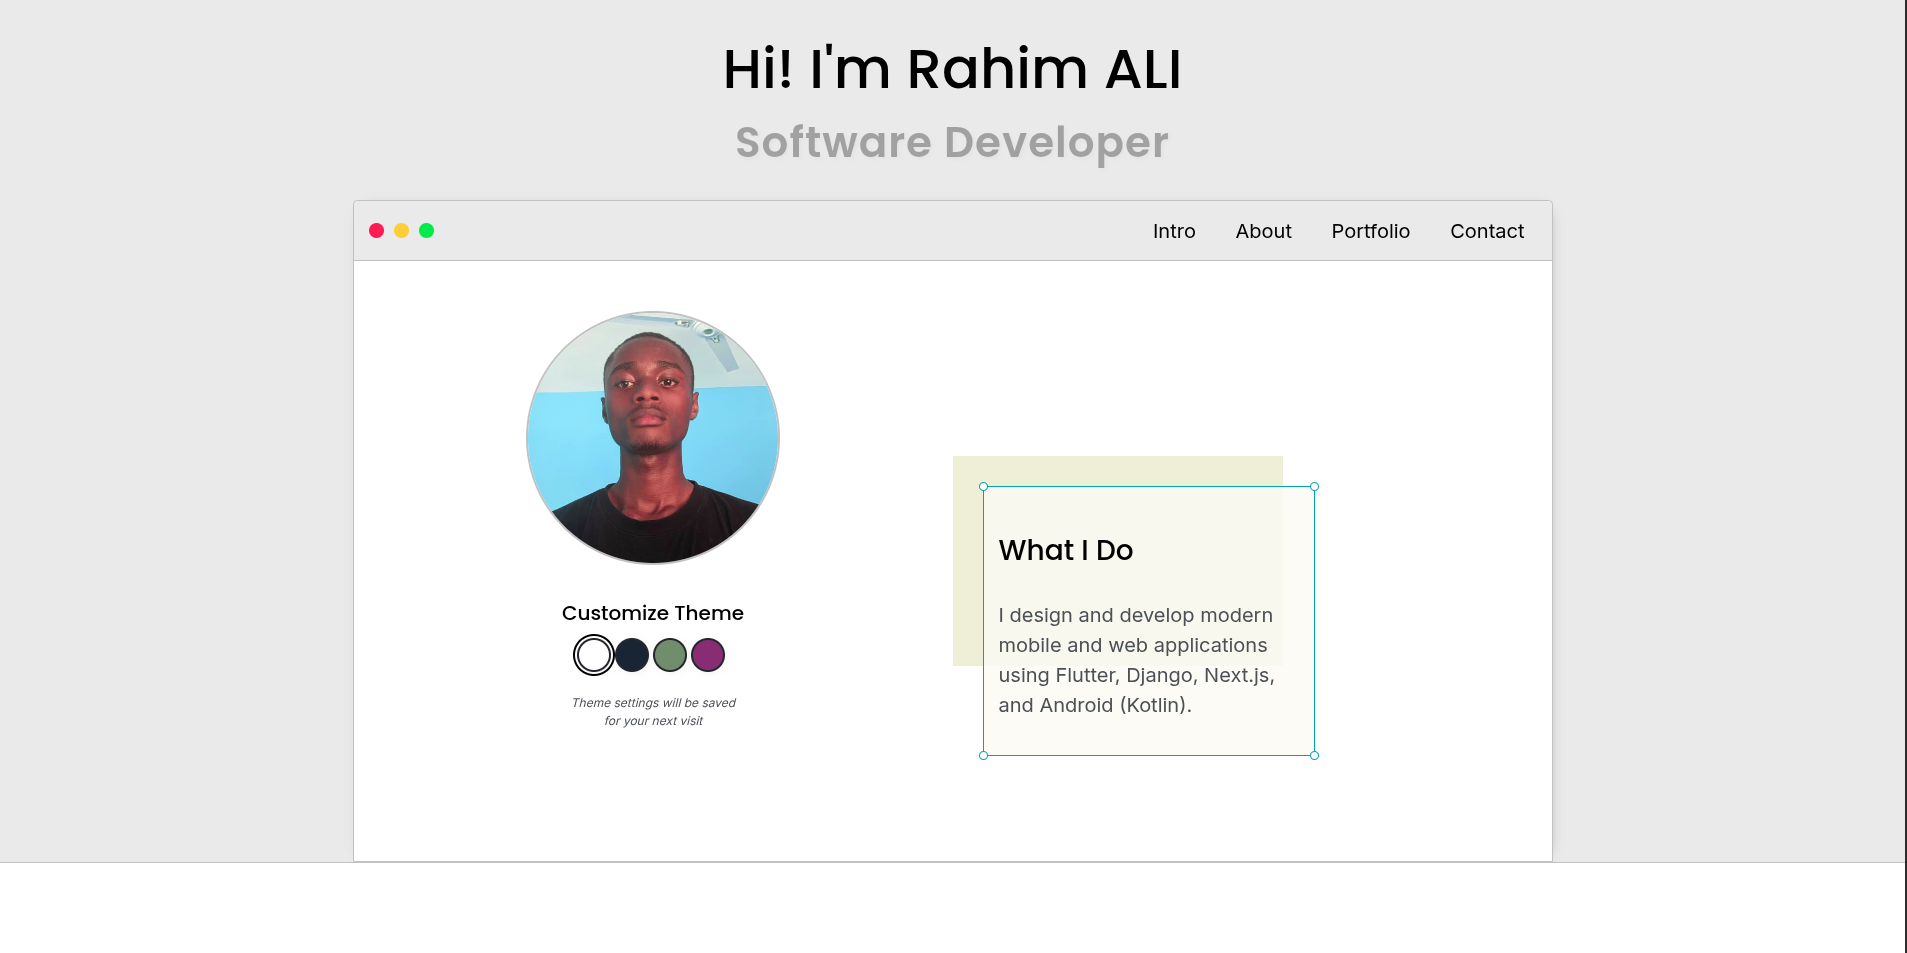Choose the dark navy theme swatch

point(632,655)
